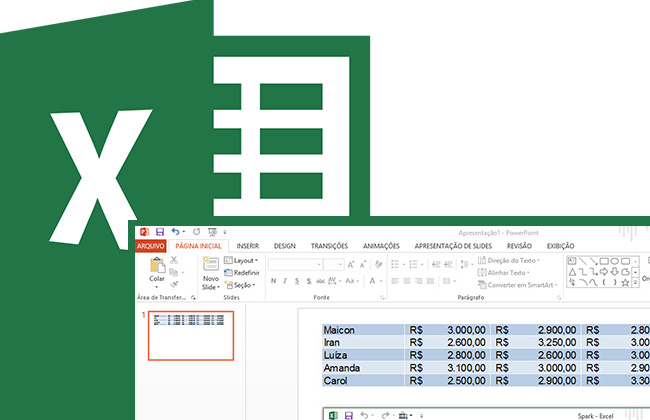650x420 pixels.
Task: Increase font size with the larger A icon
Action: coord(351,265)
